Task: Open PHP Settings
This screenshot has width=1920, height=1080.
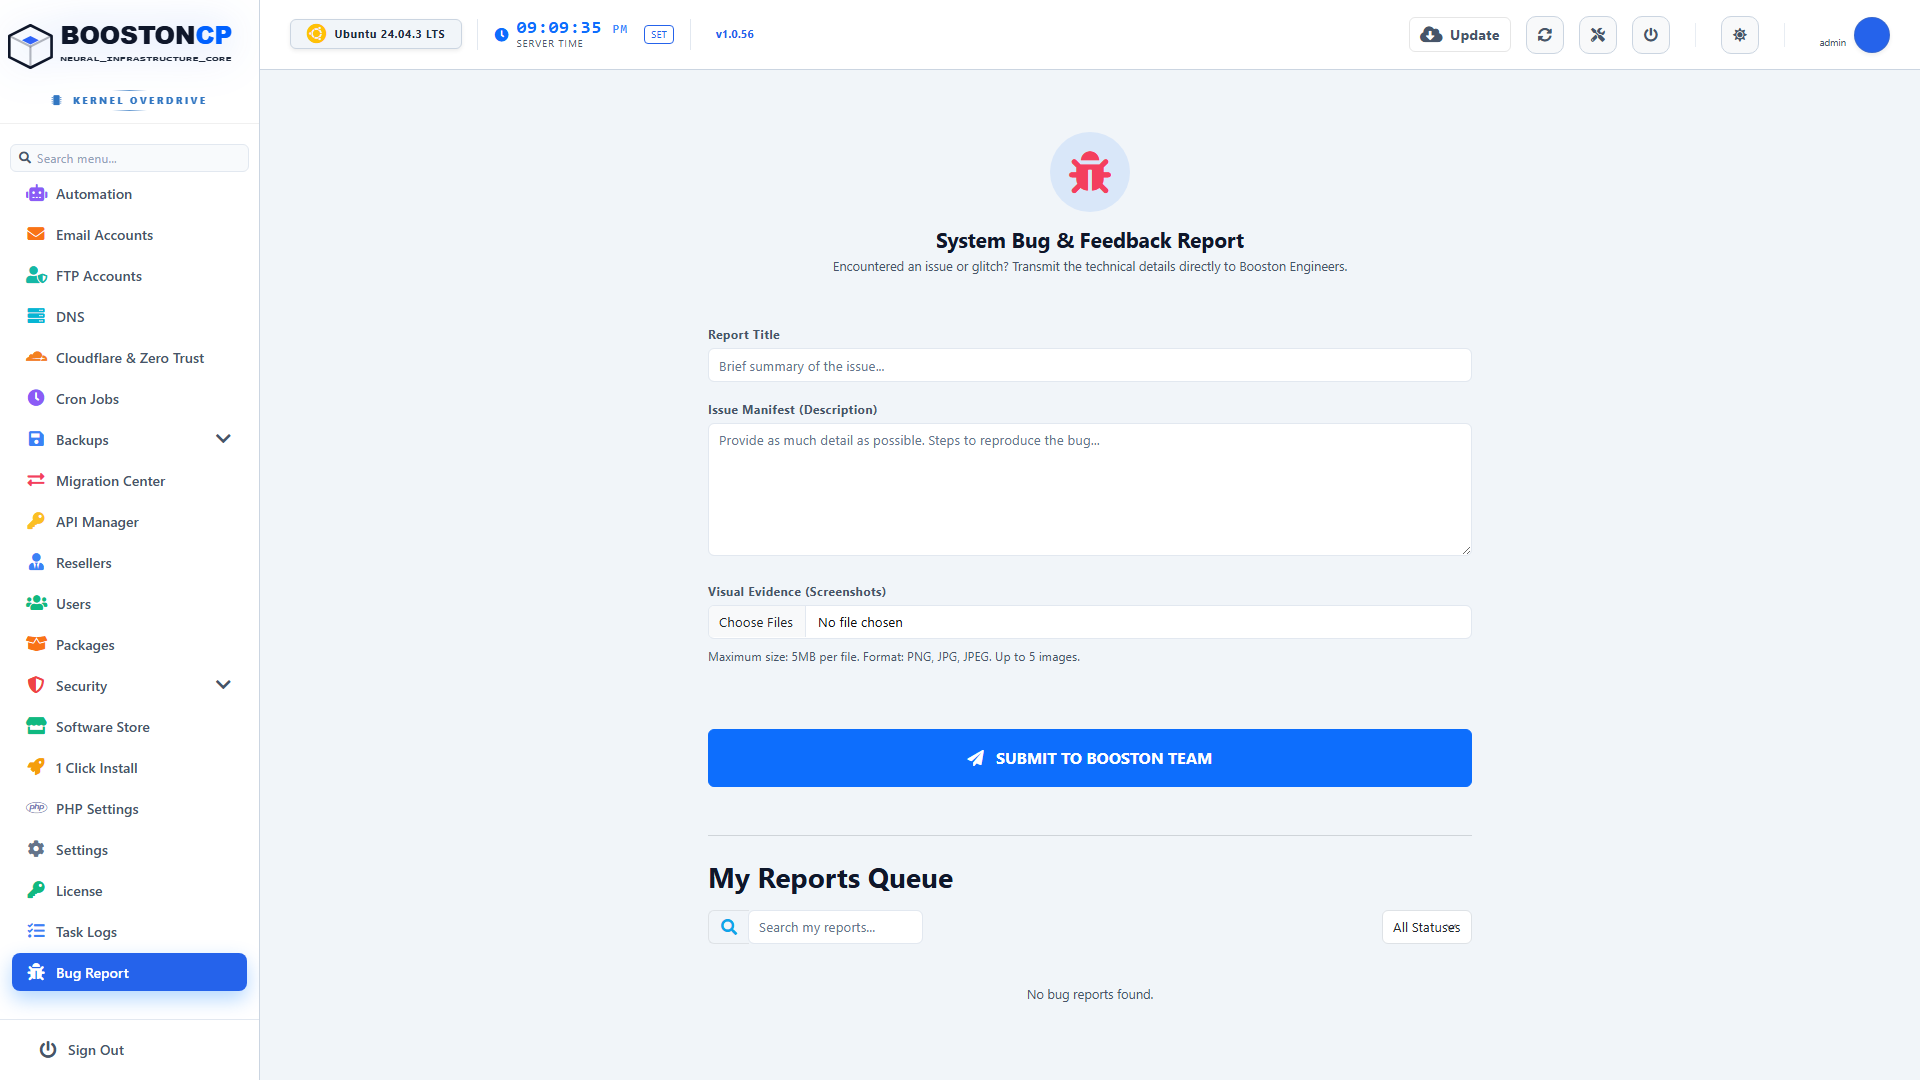Action: tap(129, 809)
